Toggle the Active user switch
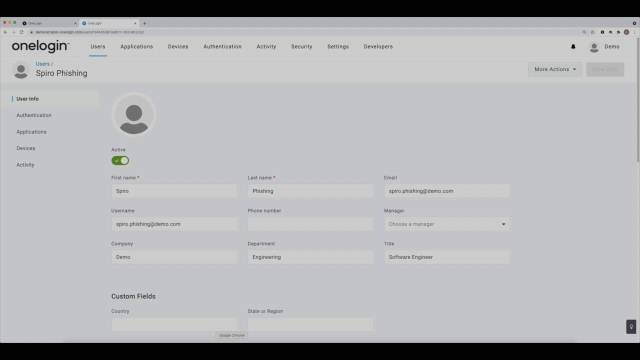The width and height of the screenshot is (640, 360). 120,161
